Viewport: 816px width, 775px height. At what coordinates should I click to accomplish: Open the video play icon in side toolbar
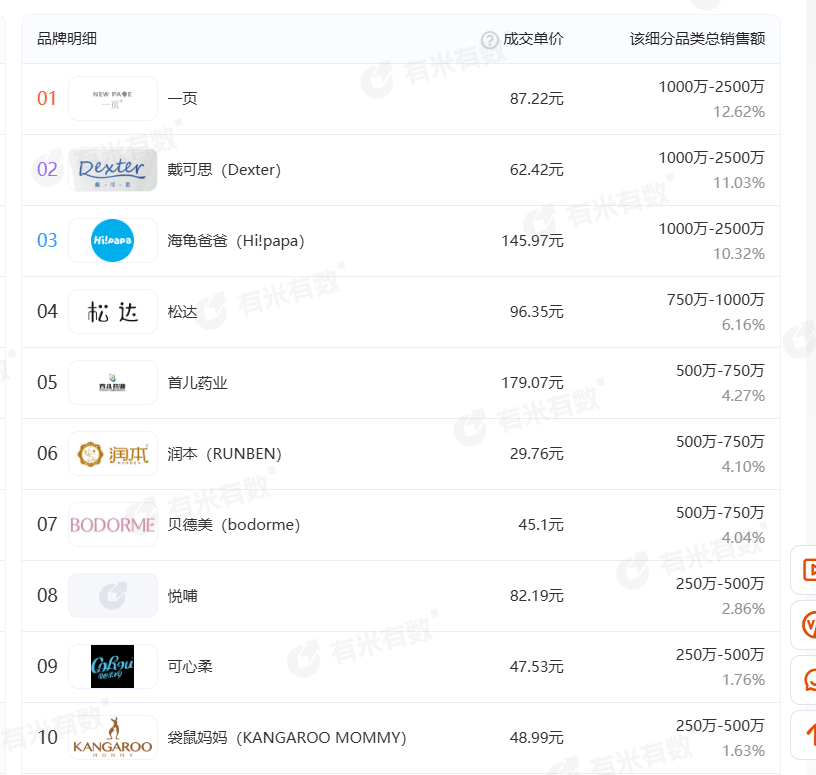pyautogui.click(x=809, y=569)
